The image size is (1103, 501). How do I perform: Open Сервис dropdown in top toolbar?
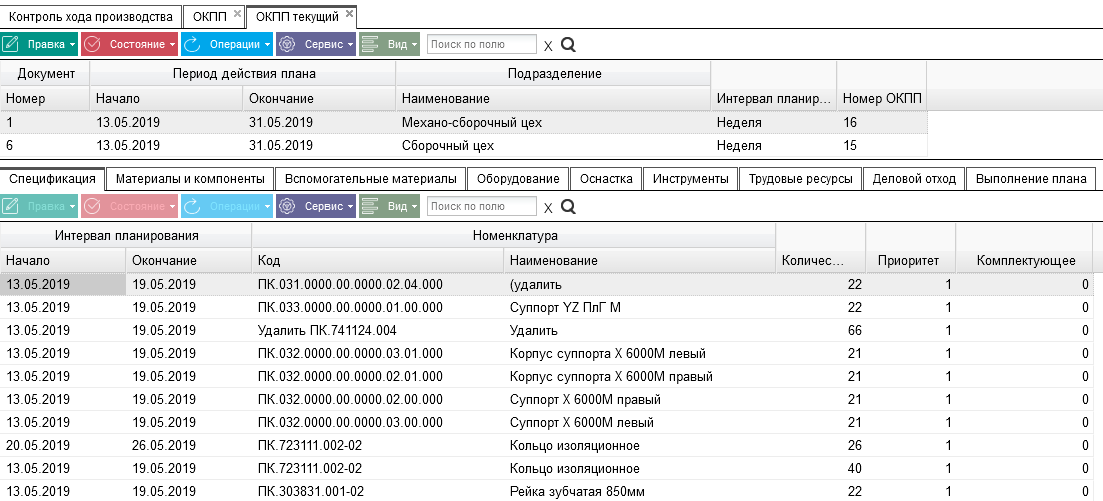tap(316, 44)
